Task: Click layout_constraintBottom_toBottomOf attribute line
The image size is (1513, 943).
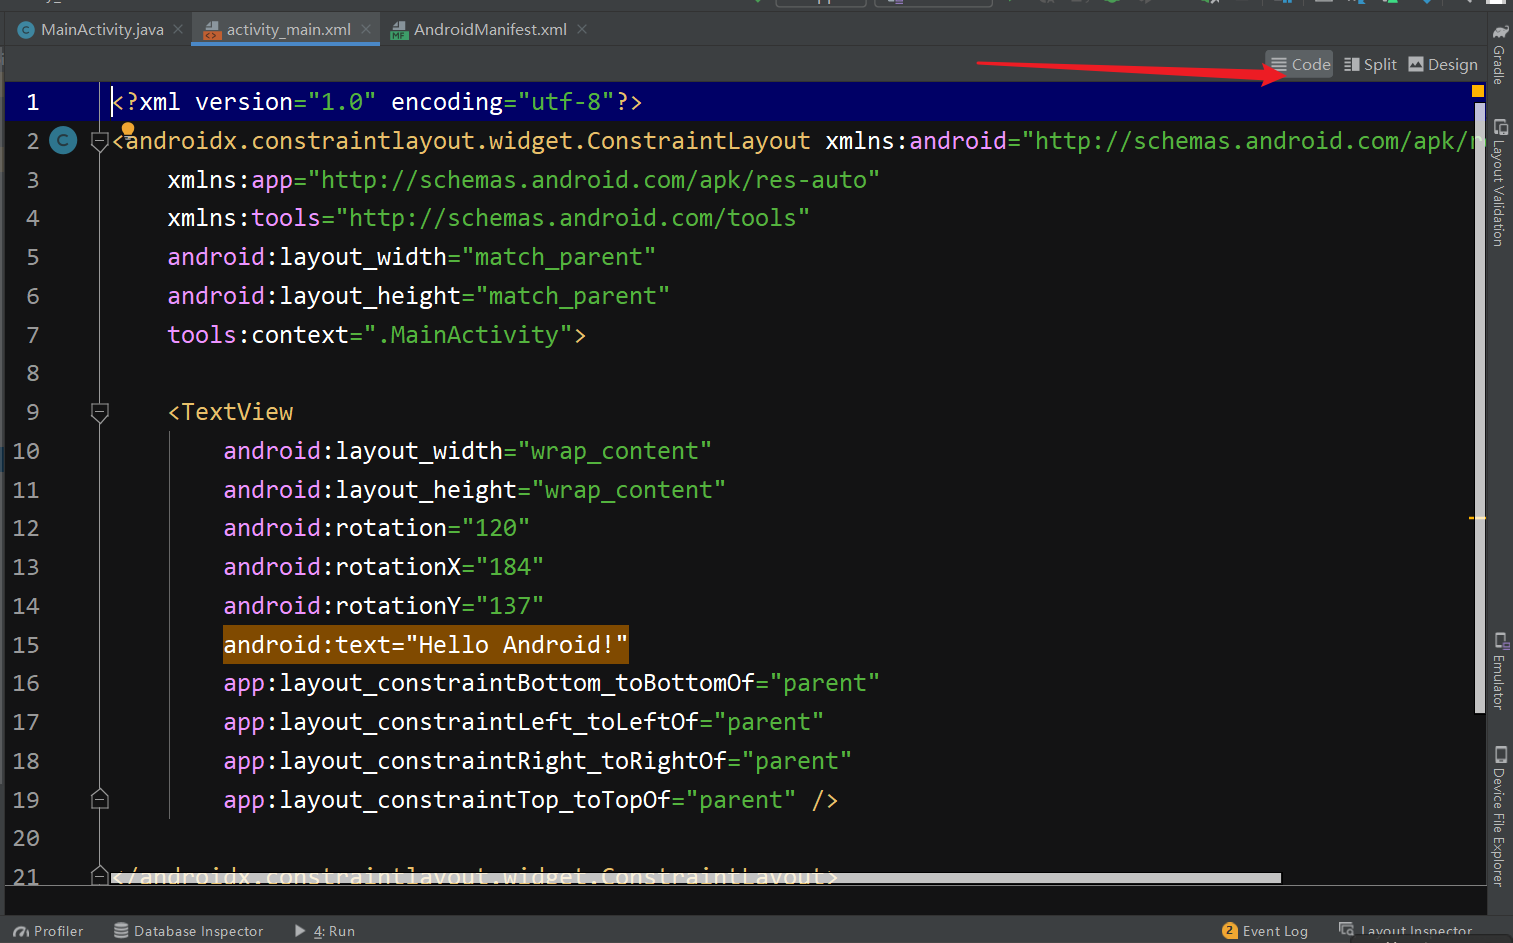Action: [x=551, y=683]
